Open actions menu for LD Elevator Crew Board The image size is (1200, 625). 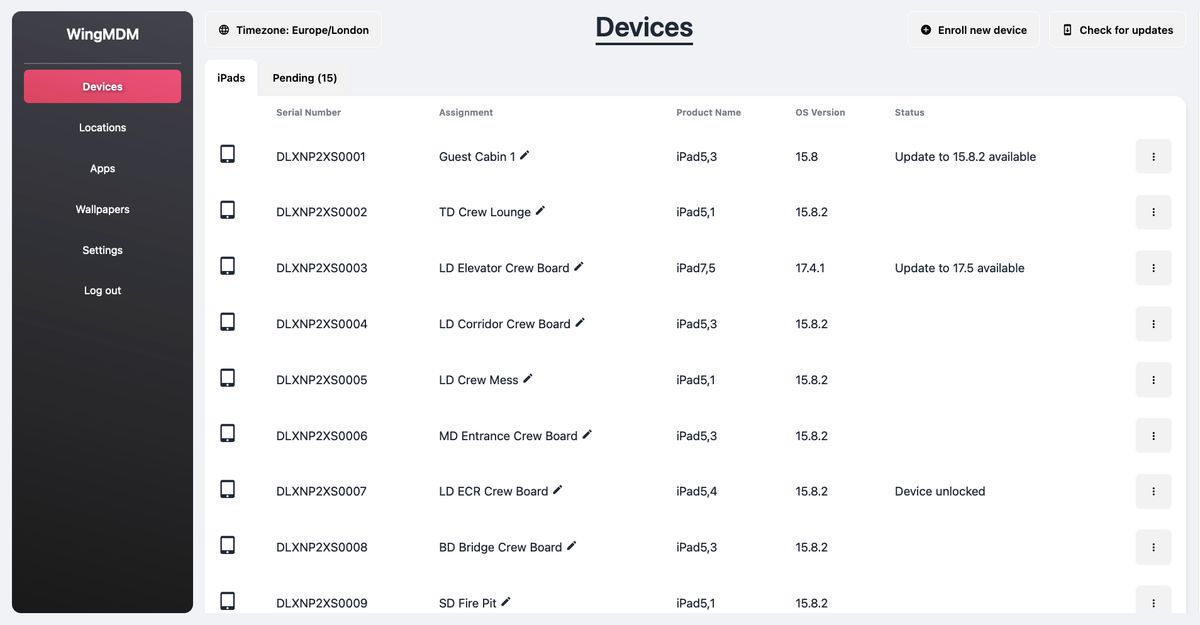1153,268
